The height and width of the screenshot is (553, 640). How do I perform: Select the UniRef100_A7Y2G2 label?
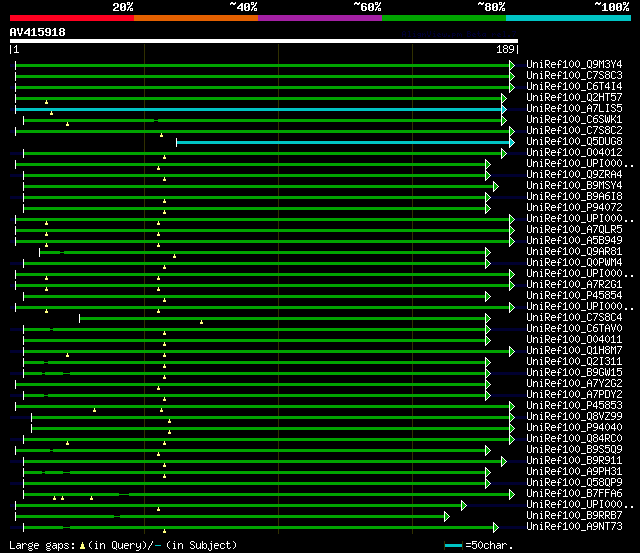pyautogui.click(x=574, y=384)
